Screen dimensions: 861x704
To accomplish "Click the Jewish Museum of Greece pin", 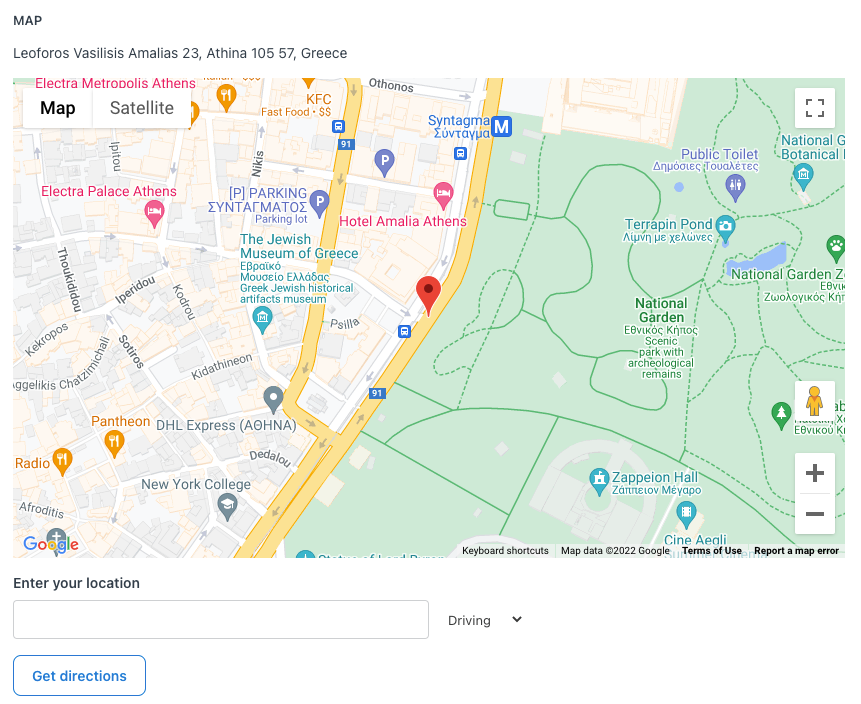I will (x=262, y=320).
